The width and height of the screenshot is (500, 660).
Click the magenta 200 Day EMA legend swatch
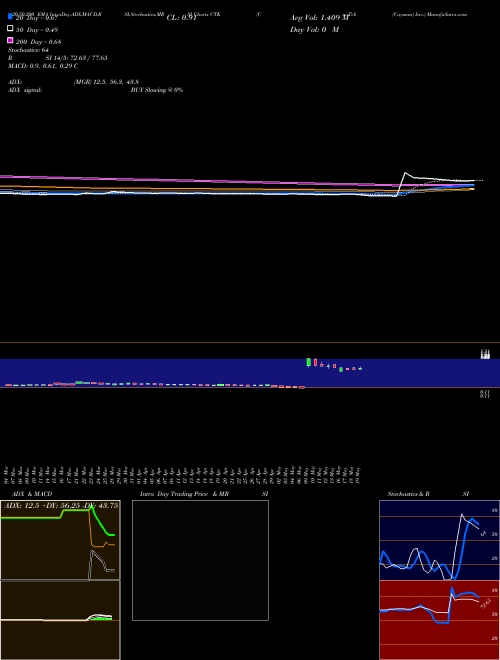pos(10,40)
